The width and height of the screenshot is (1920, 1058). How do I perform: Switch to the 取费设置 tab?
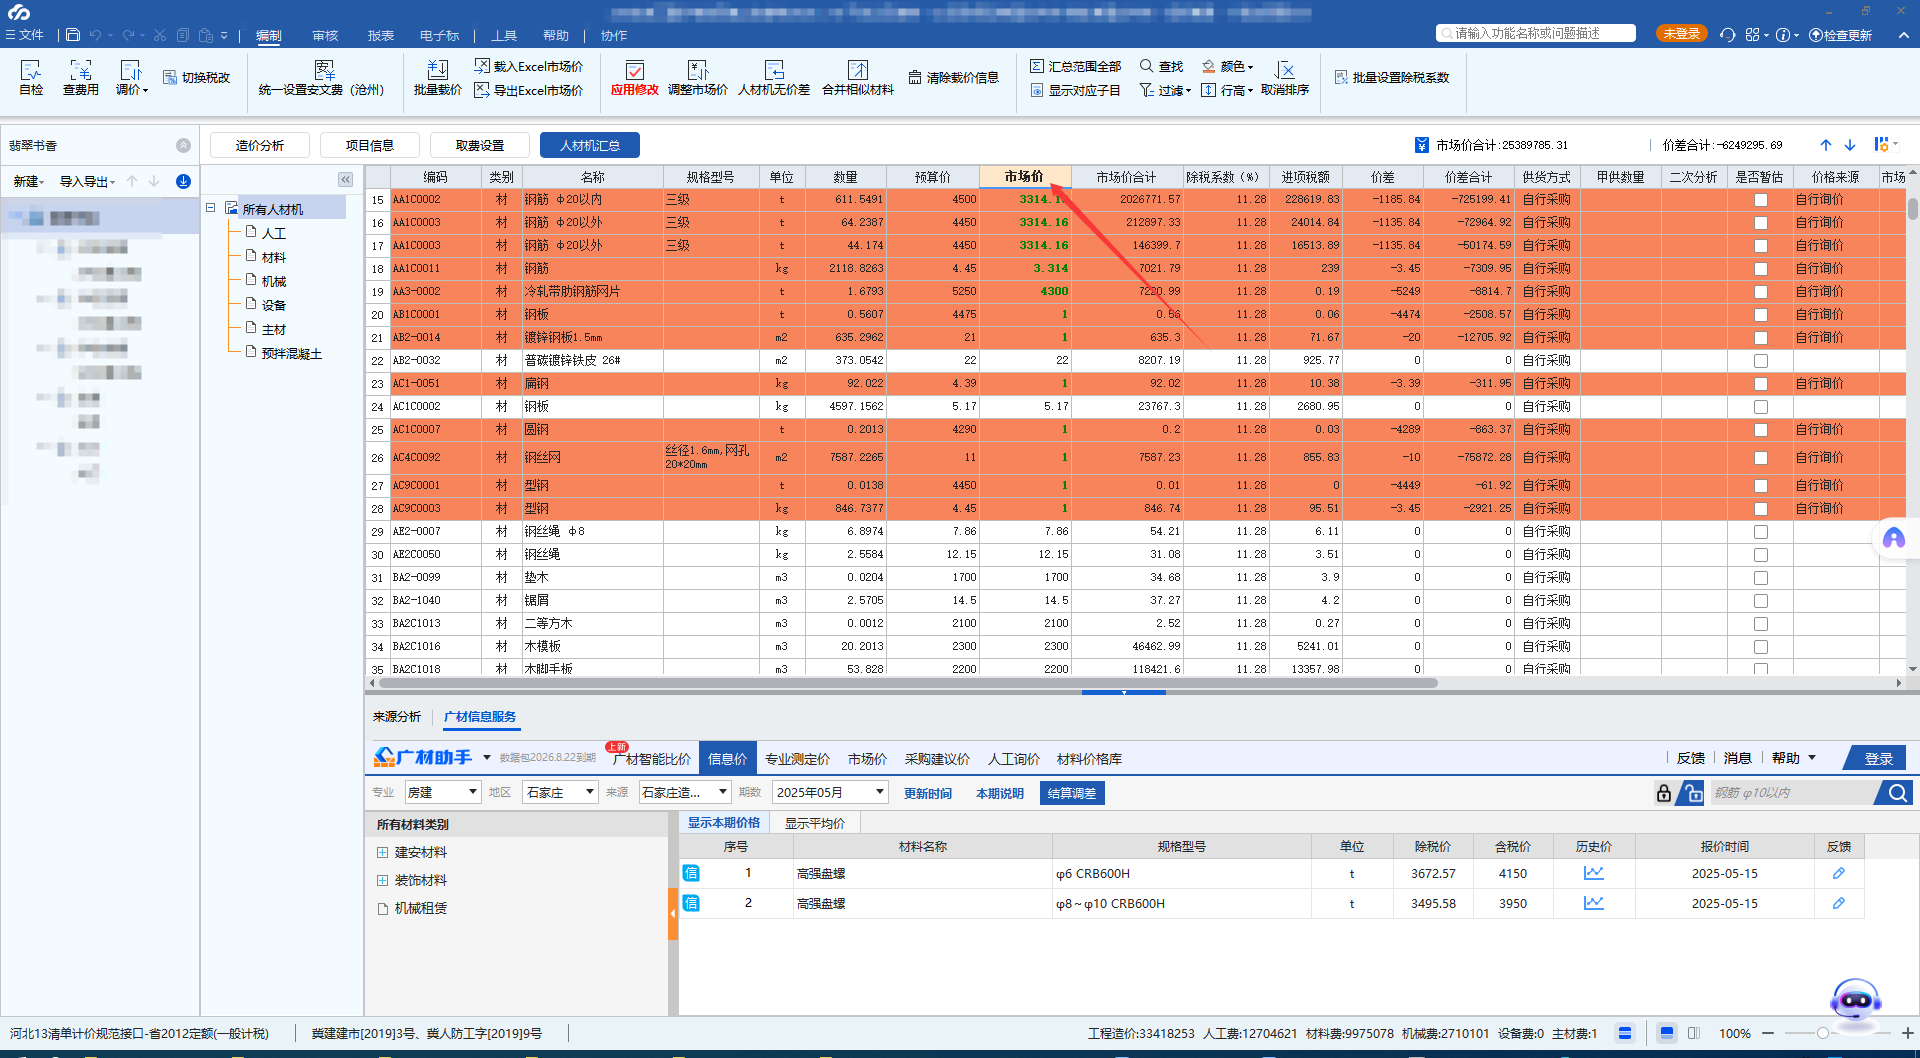pyautogui.click(x=480, y=145)
